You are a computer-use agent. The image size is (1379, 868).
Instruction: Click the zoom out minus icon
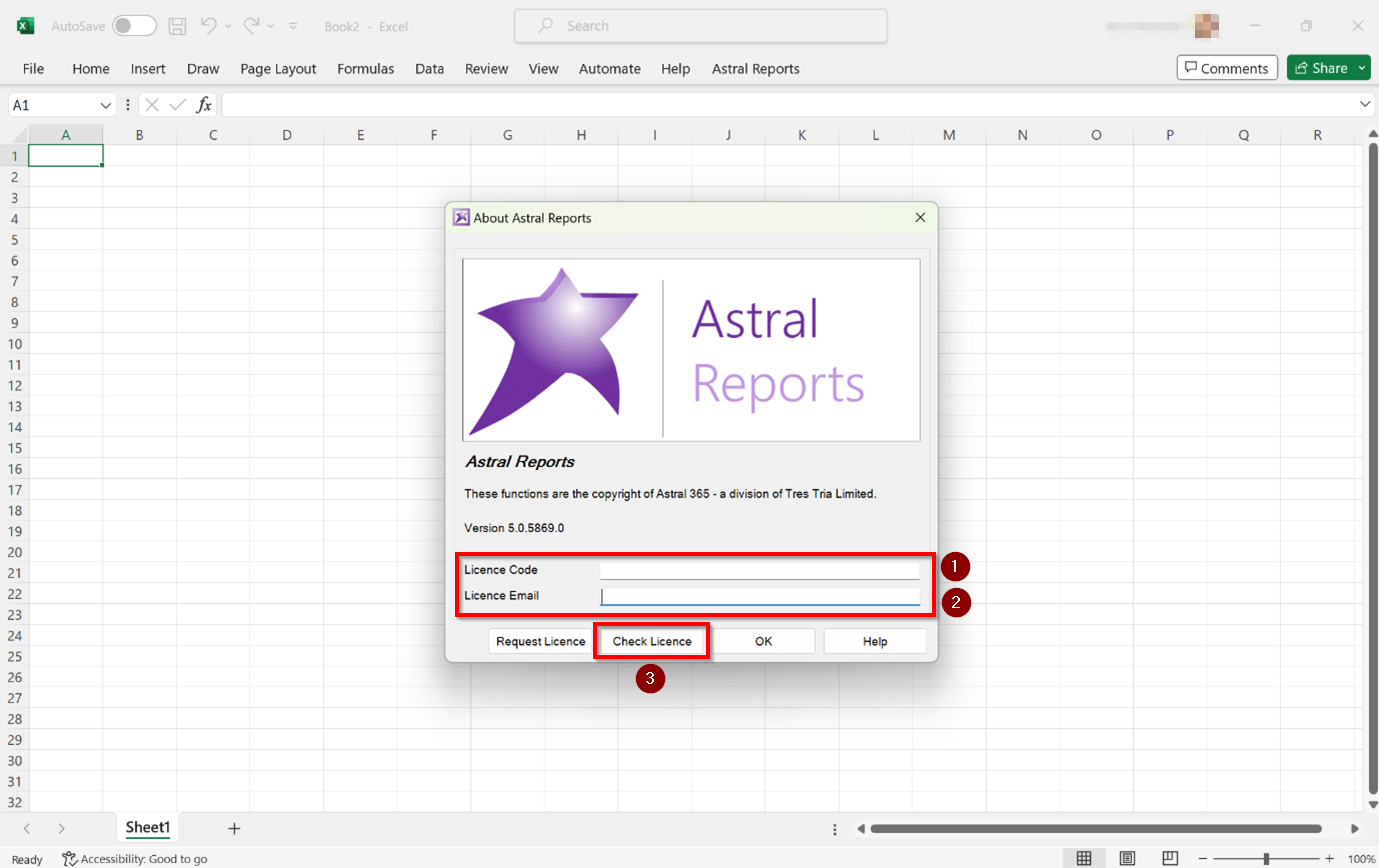1203,859
